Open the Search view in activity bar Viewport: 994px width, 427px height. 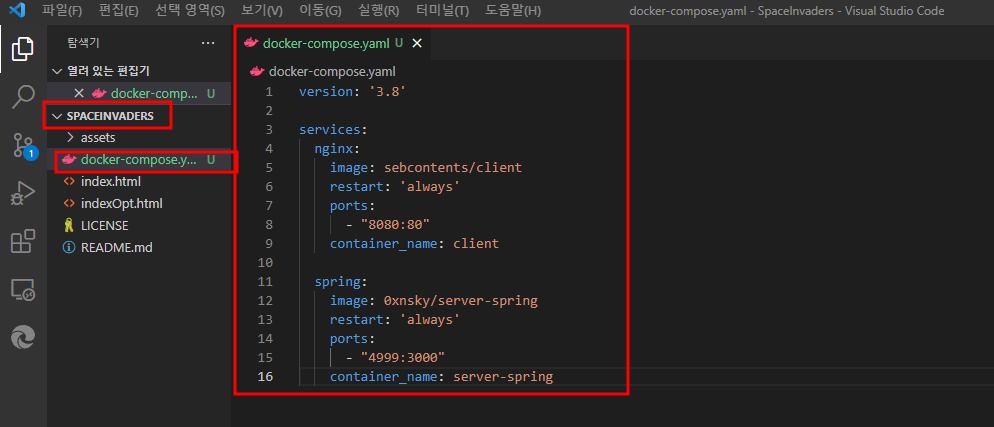point(23,98)
